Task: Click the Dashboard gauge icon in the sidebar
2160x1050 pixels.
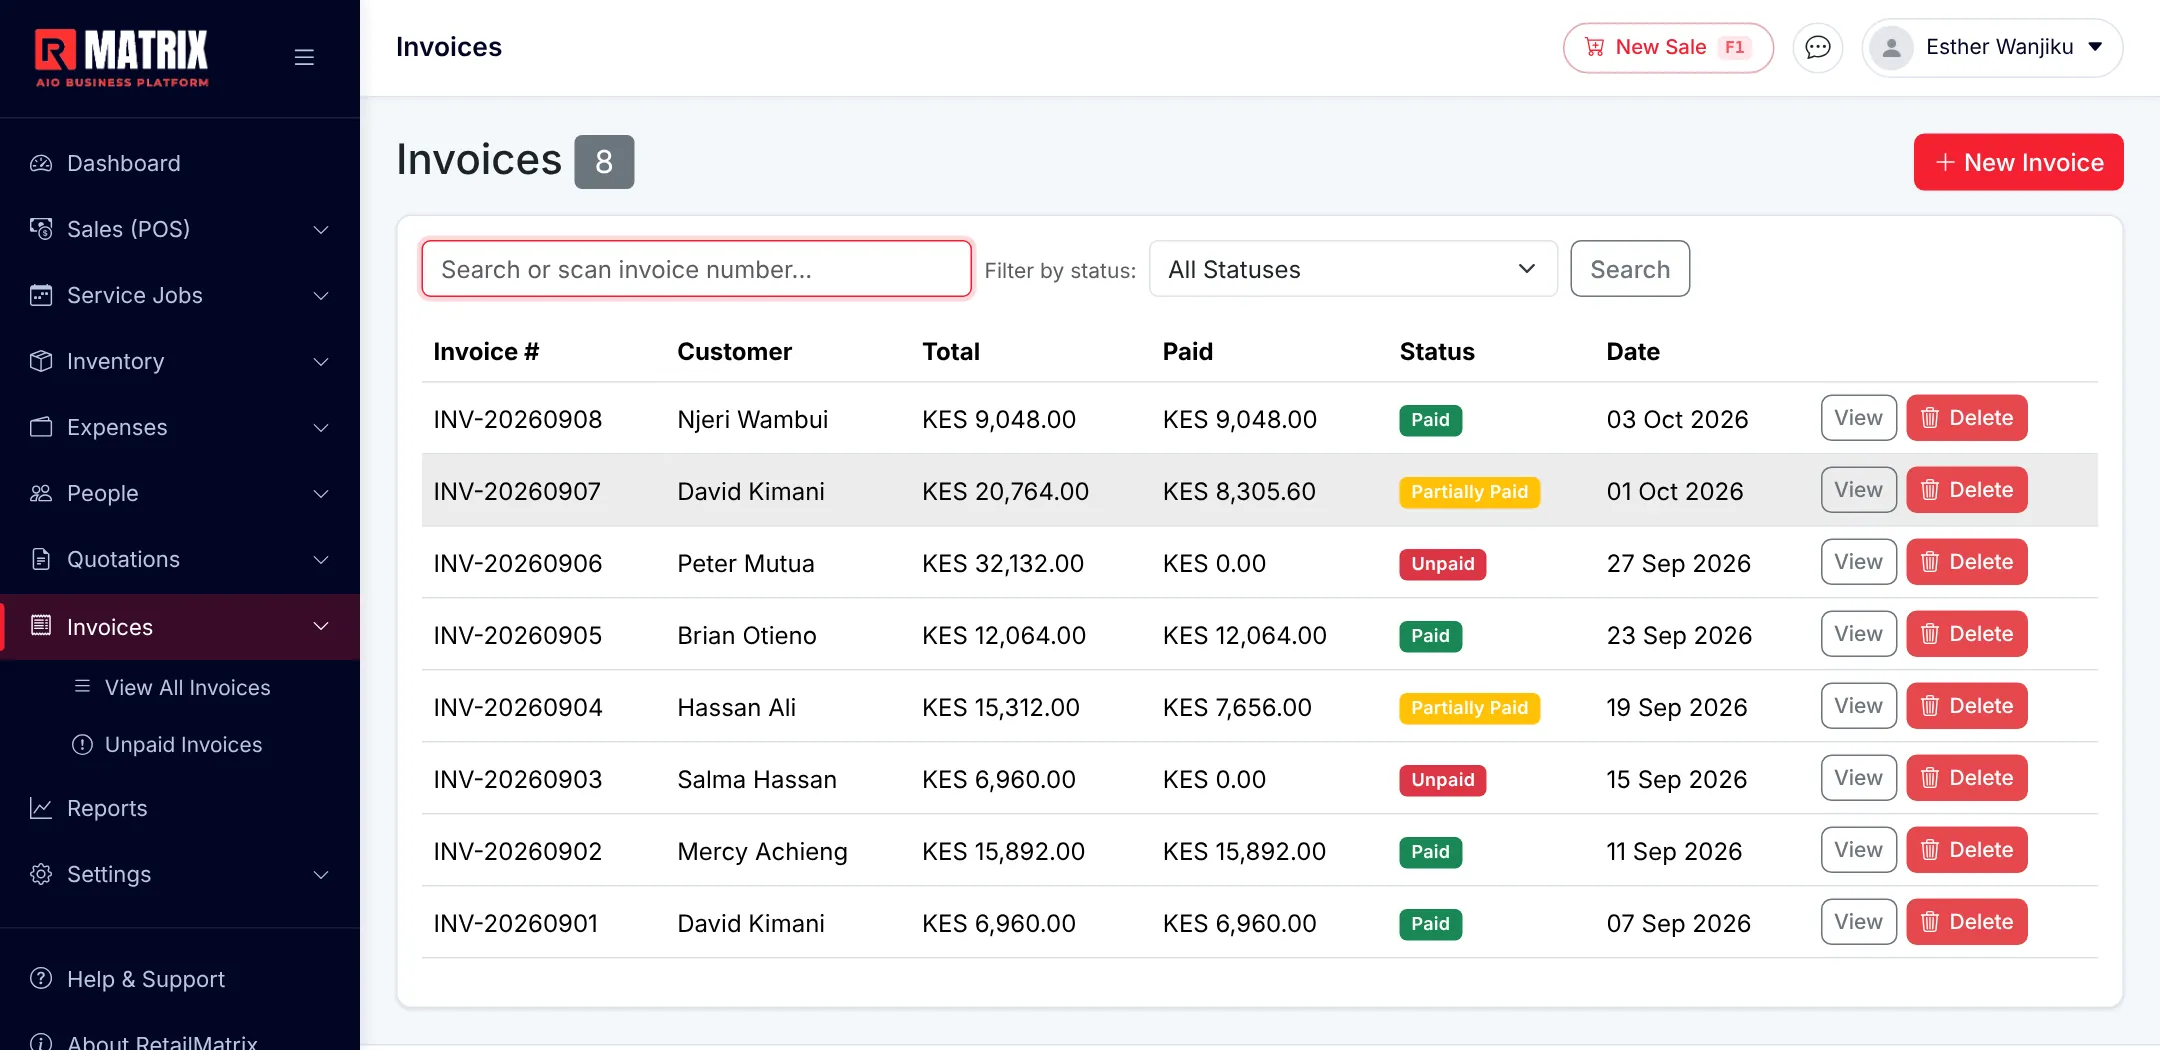Action: point(41,163)
